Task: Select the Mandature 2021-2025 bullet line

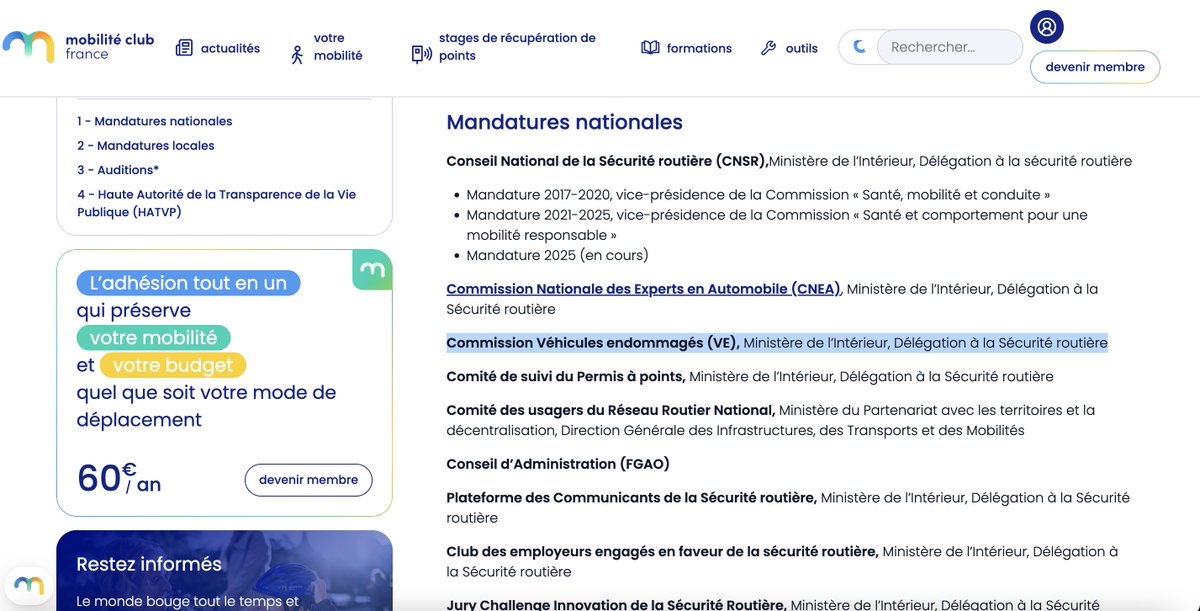Action: [x=777, y=225]
